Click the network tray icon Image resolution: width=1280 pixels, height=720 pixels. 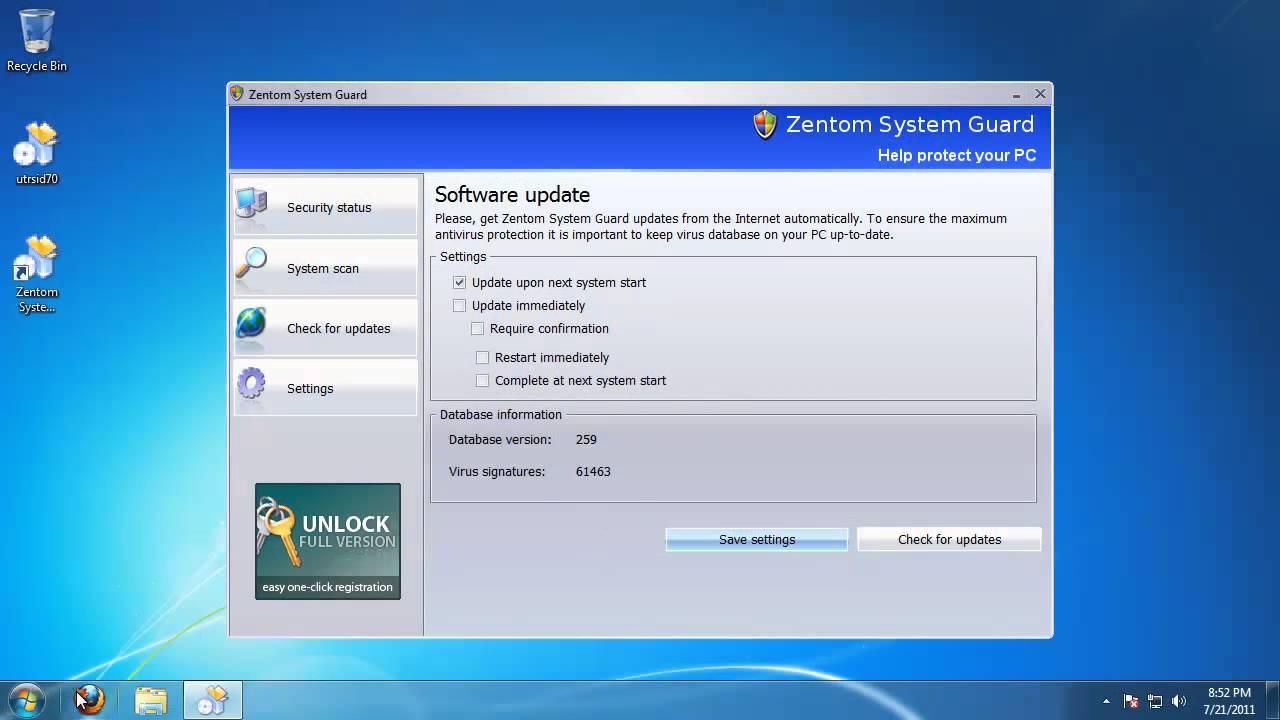coord(1155,701)
